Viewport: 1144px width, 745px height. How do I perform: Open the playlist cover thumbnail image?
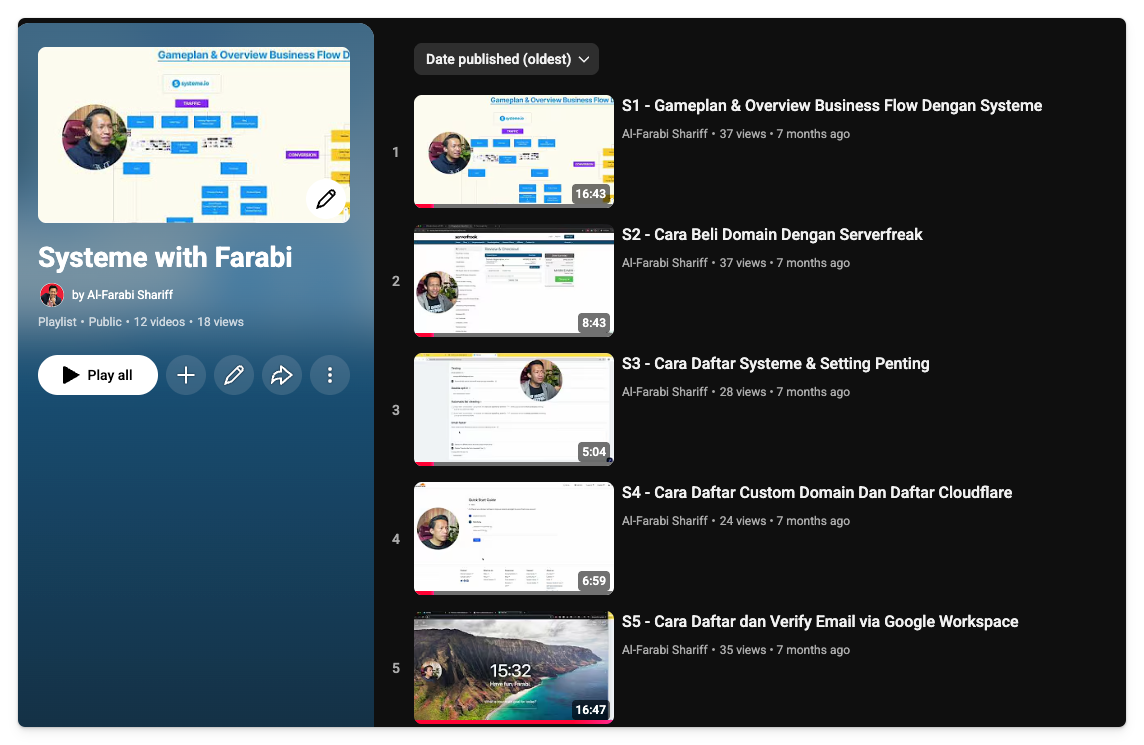click(194, 135)
